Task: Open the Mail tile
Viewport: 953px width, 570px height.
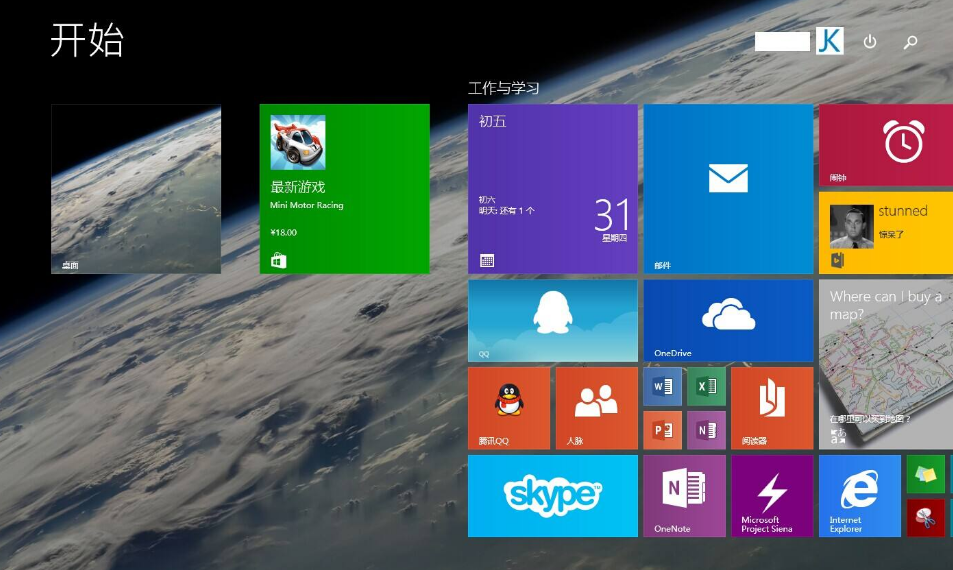Action: pyautogui.click(x=727, y=188)
